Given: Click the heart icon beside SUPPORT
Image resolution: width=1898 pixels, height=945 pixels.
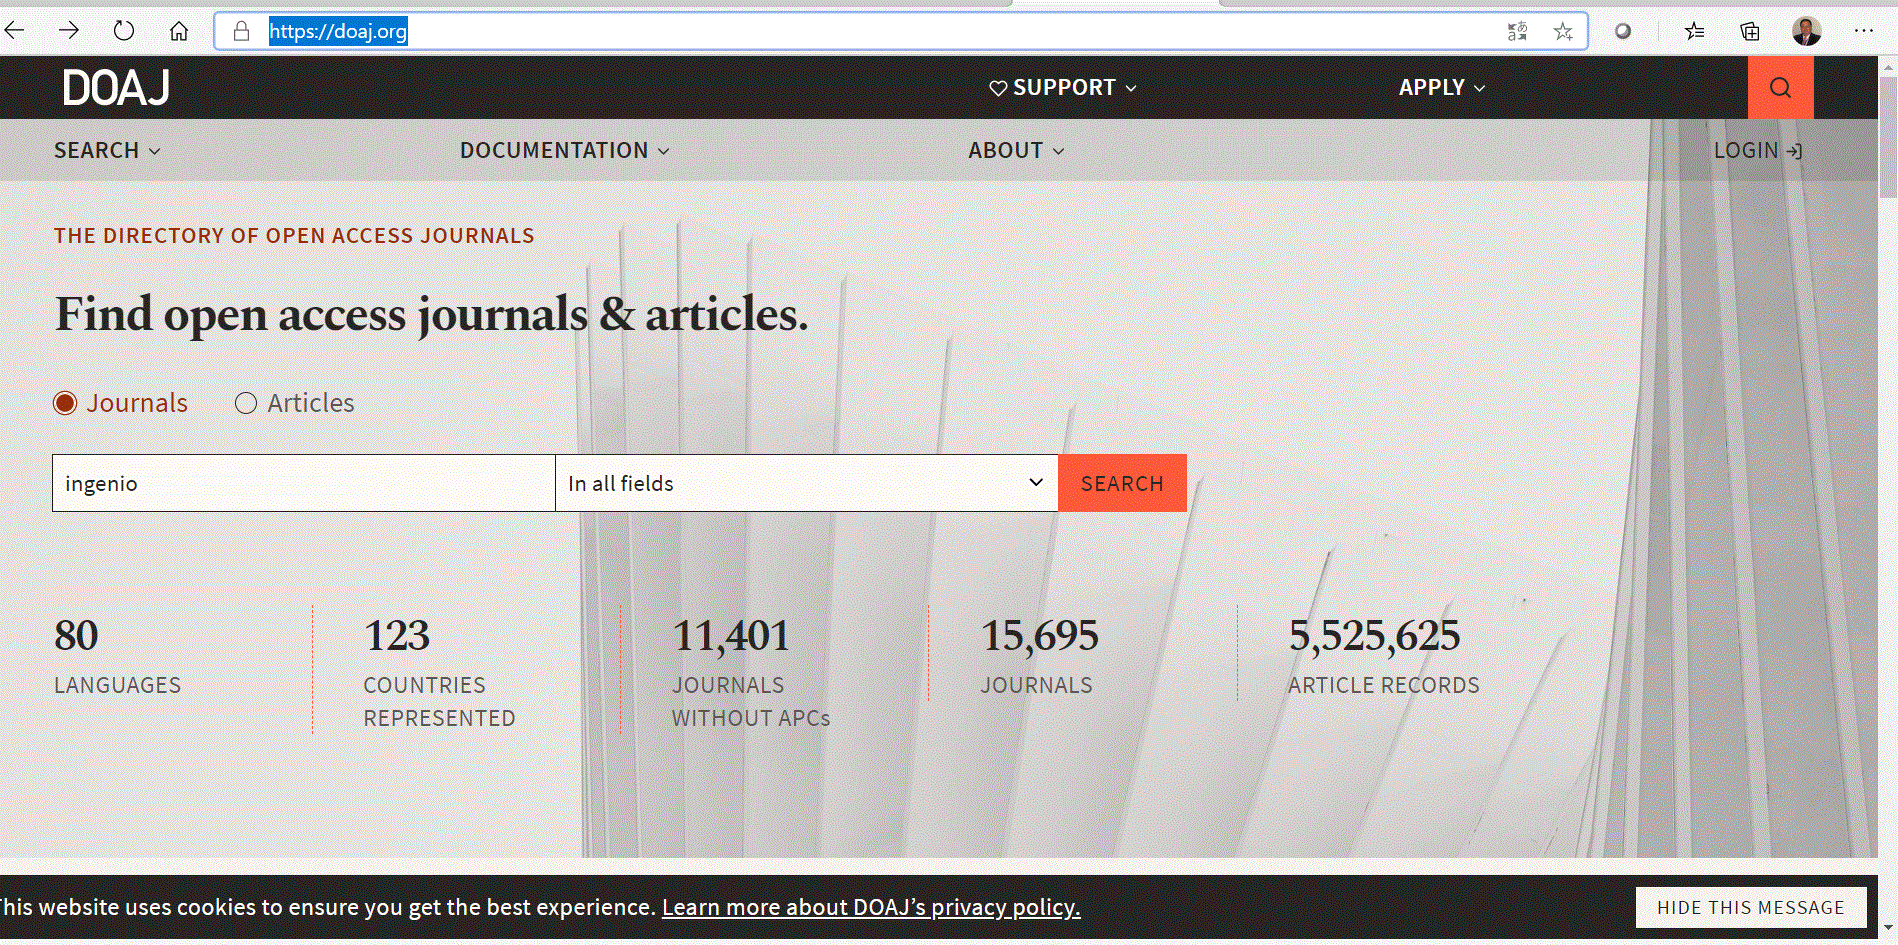Looking at the screenshot, I should 998,88.
